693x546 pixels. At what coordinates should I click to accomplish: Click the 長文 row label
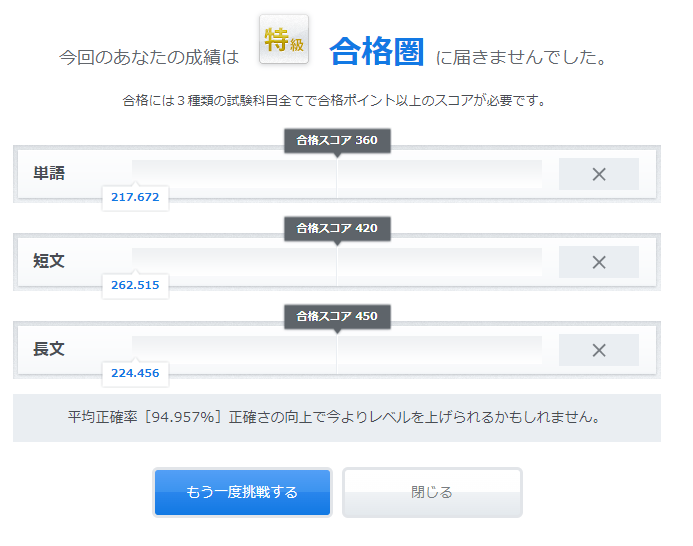pos(49,349)
